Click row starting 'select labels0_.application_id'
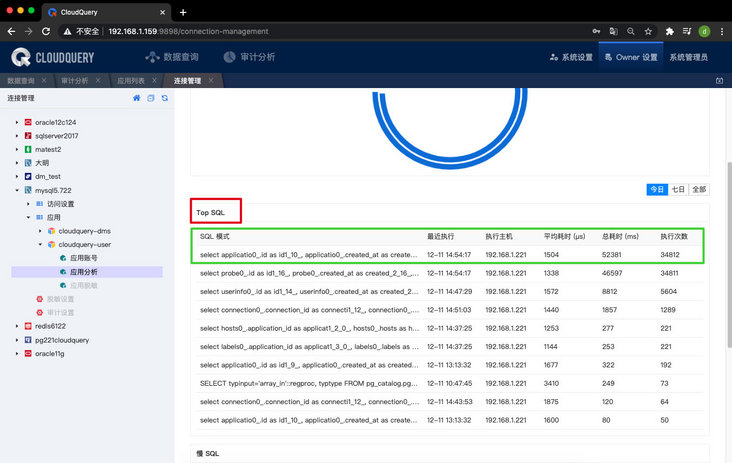This screenshot has height=463, width=732. [x=450, y=346]
